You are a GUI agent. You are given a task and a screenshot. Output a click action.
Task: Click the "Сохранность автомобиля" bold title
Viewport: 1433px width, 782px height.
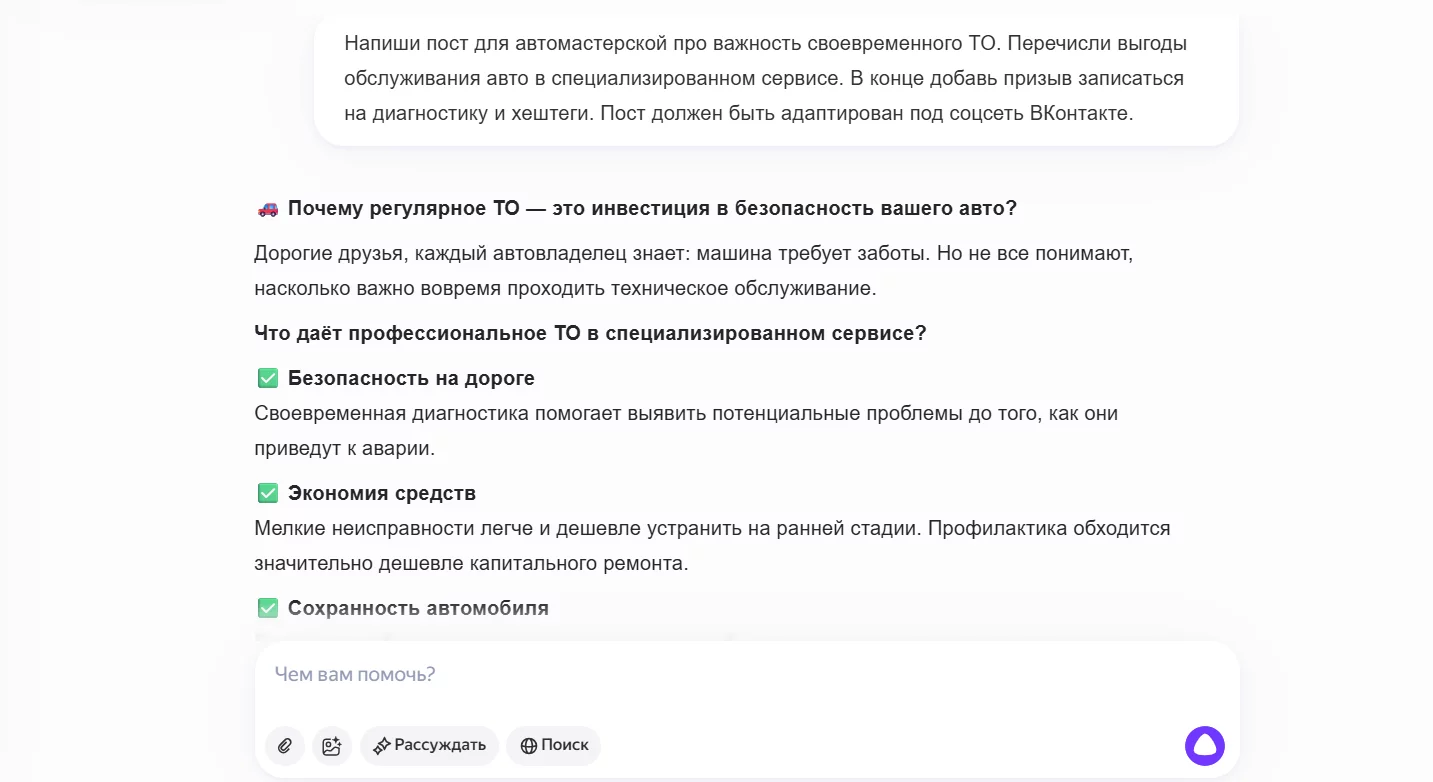click(418, 608)
